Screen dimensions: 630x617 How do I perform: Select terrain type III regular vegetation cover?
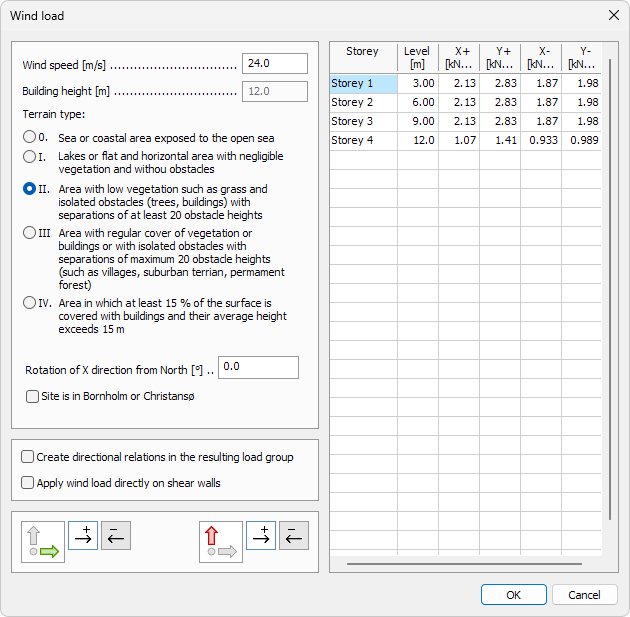(x=30, y=233)
